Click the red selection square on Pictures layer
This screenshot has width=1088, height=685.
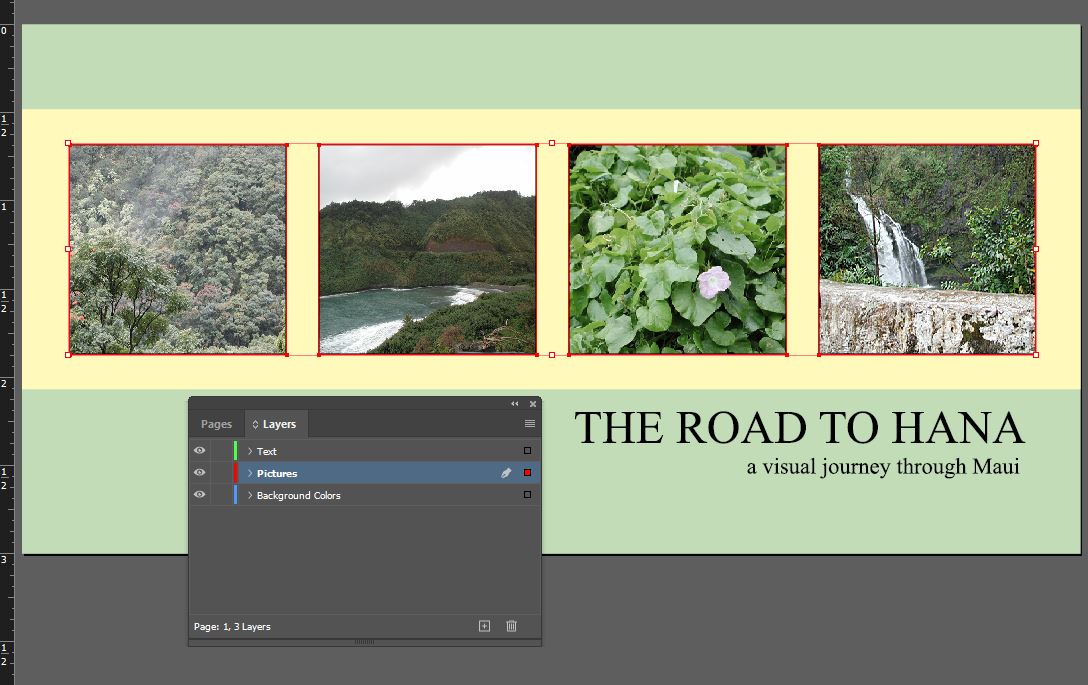528,473
